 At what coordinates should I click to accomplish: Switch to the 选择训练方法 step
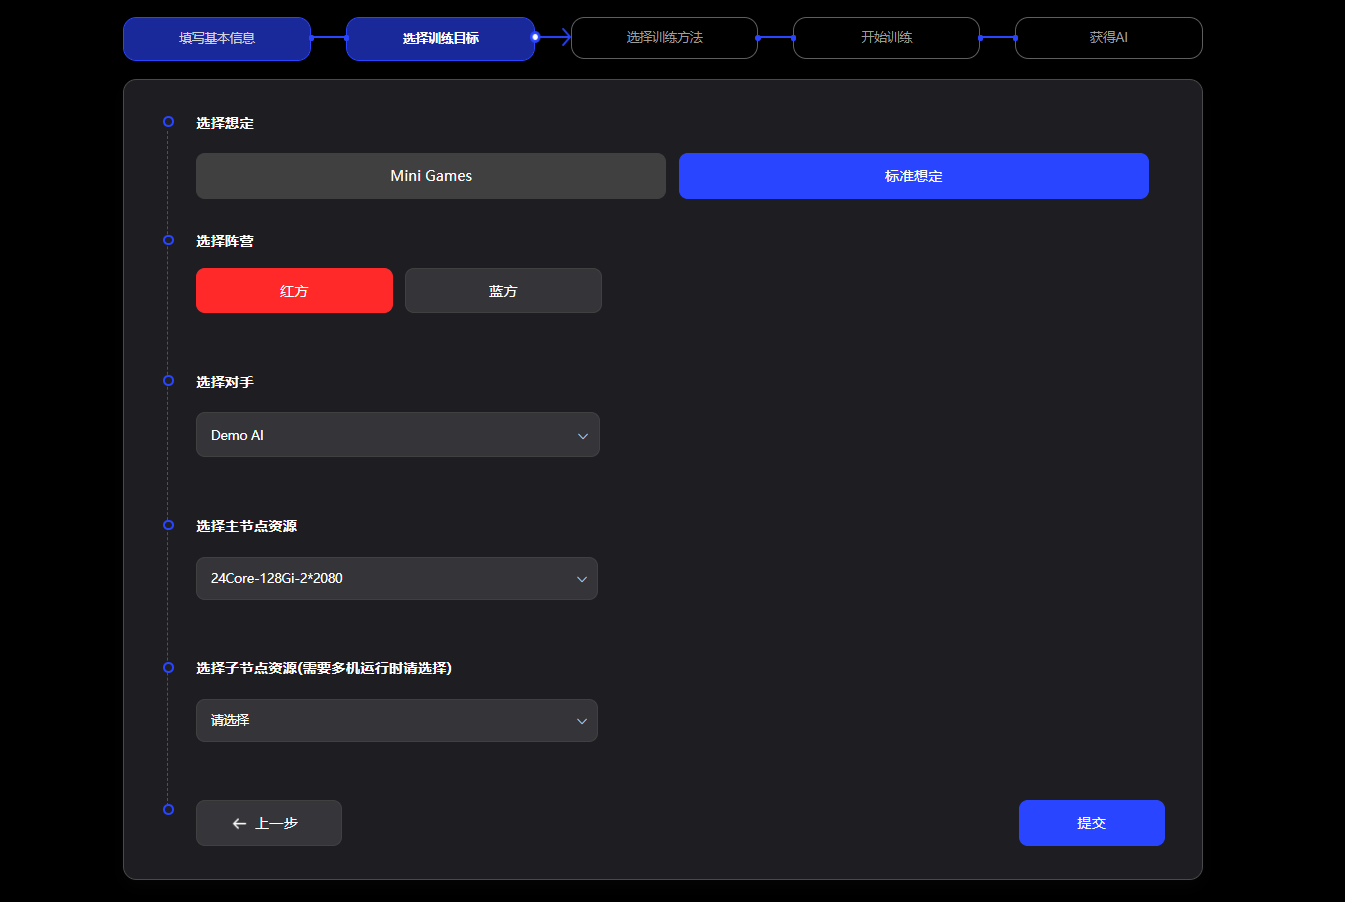tap(664, 38)
